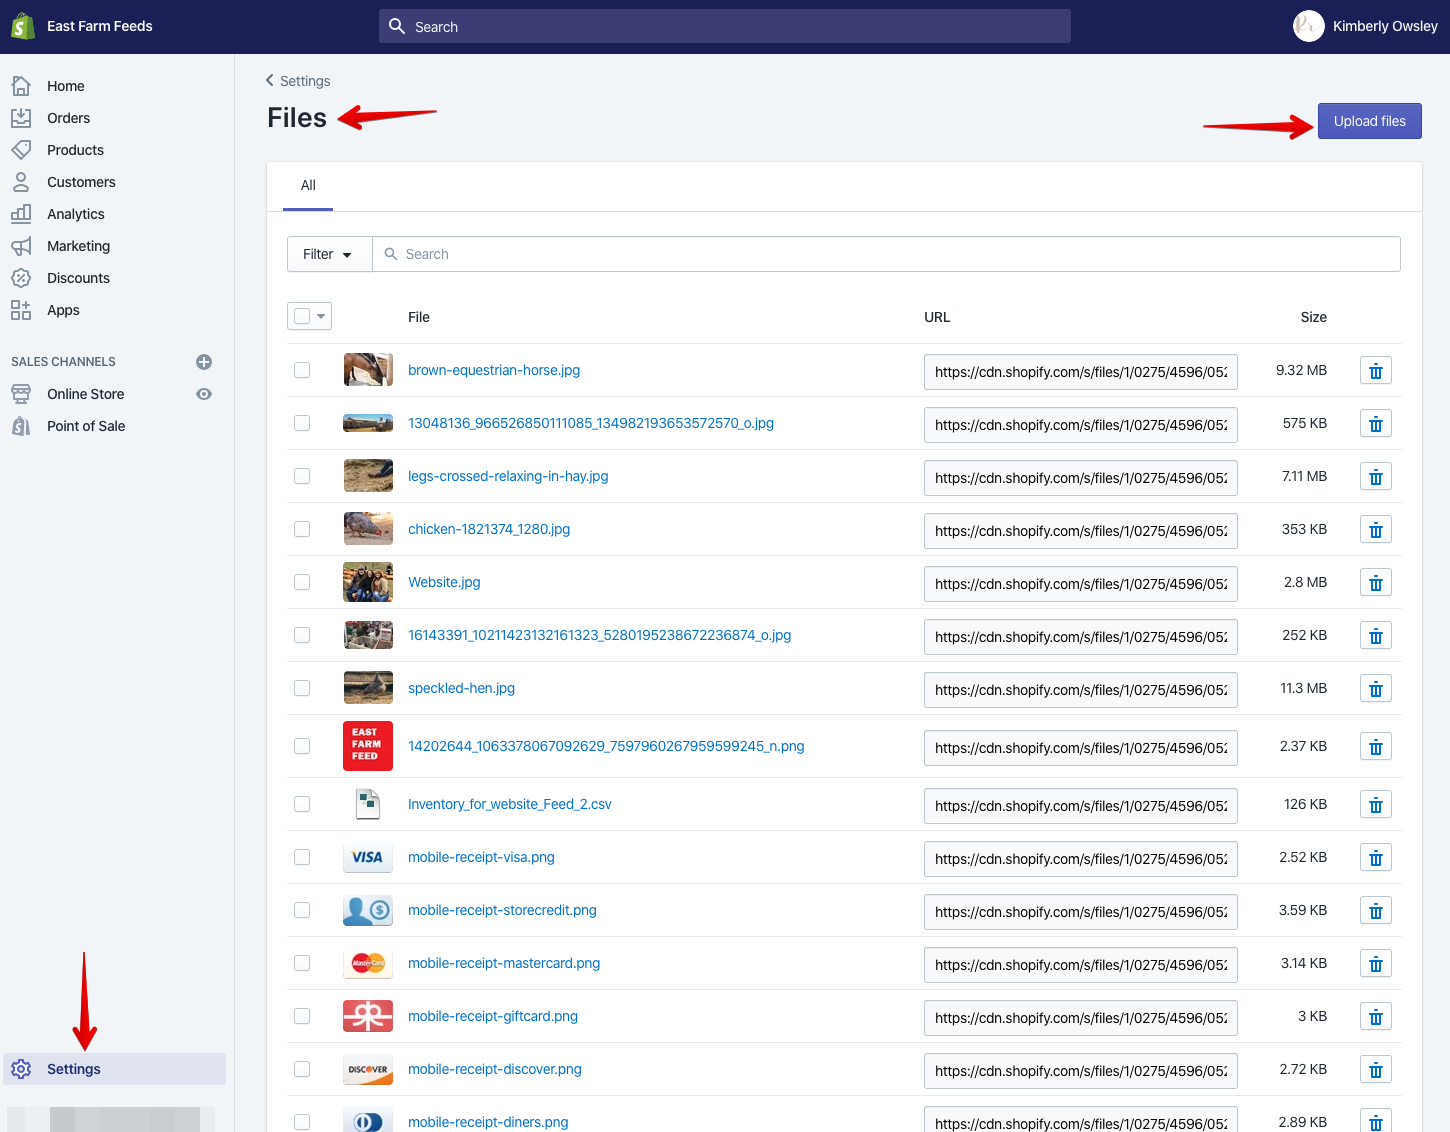Click the Products tag icon
The height and width of the screenshot is (1132, 1450).
click(21, 149)
